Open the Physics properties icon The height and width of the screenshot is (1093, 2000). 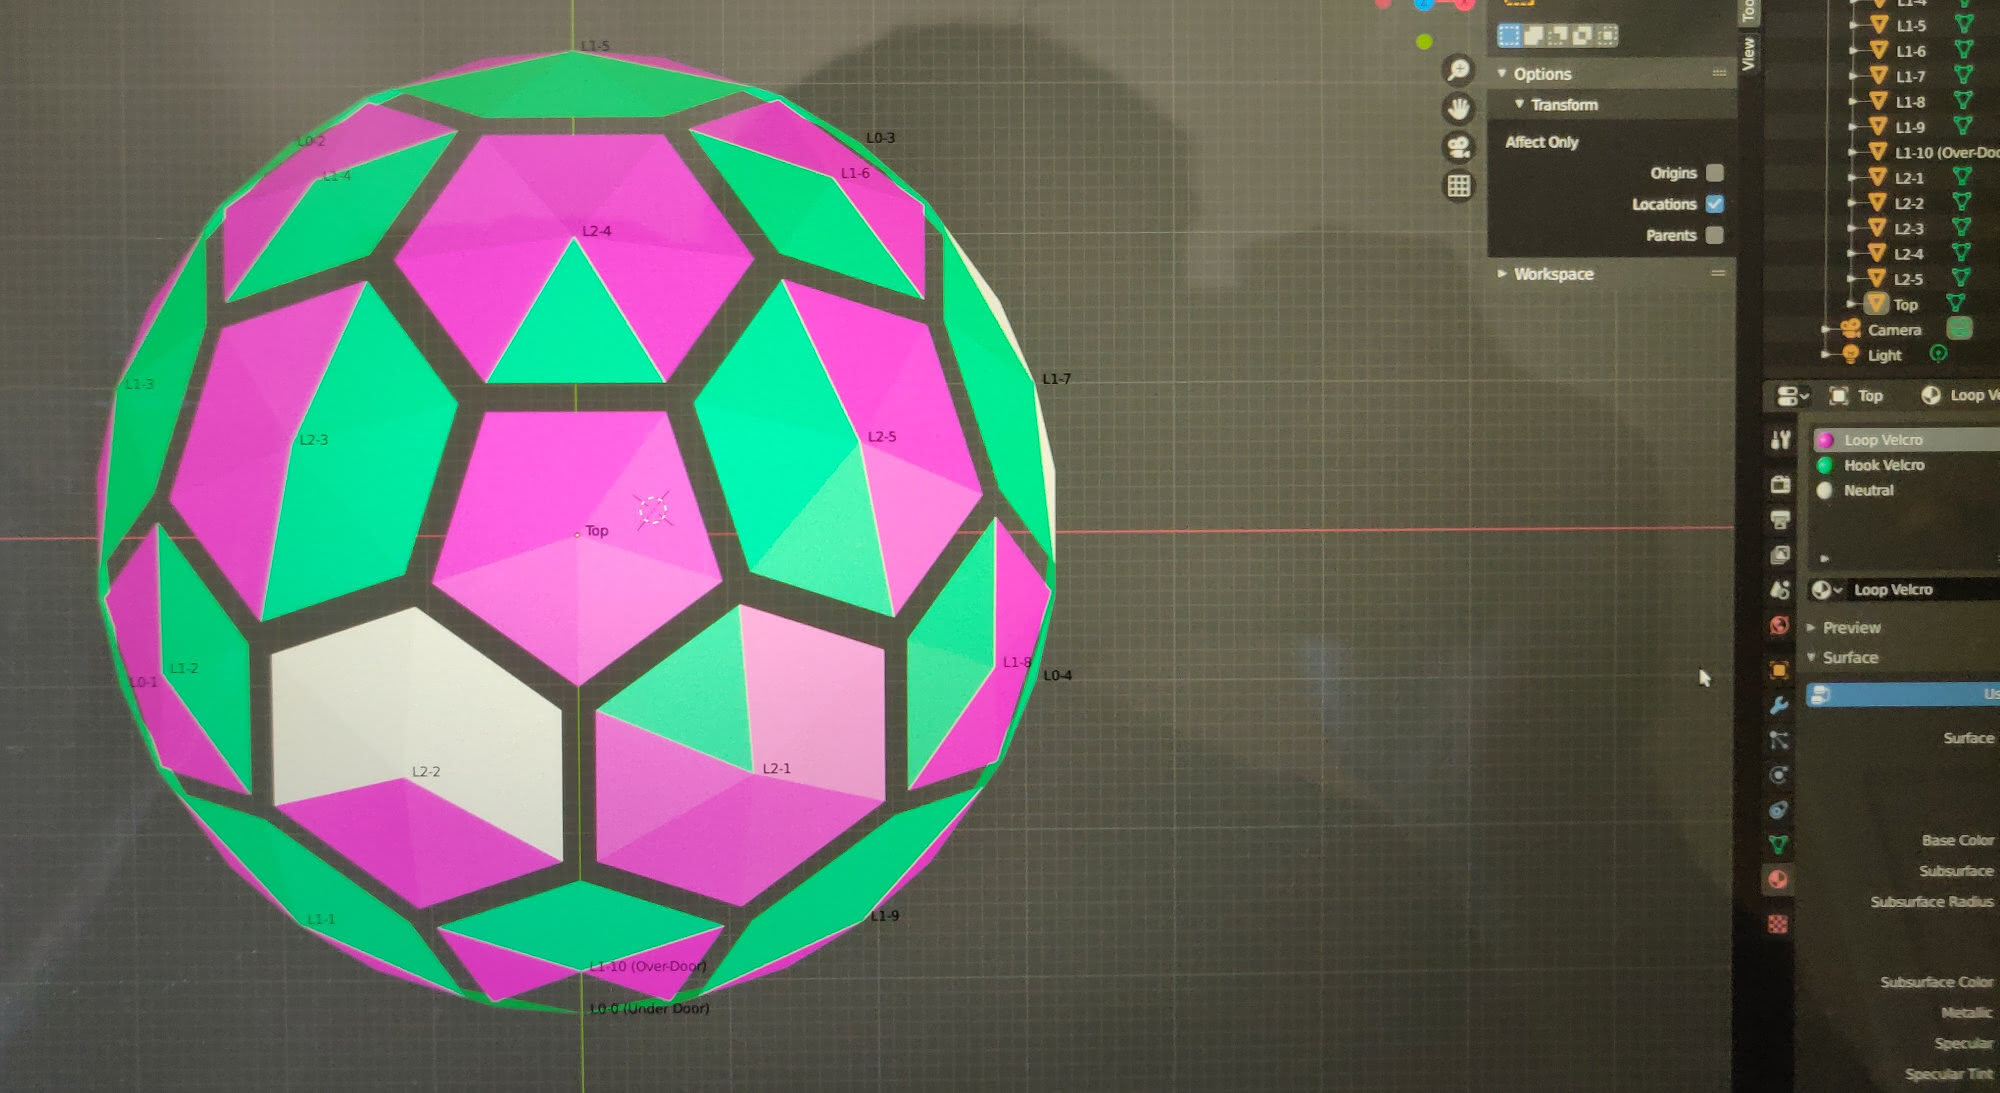[1779, 775]
